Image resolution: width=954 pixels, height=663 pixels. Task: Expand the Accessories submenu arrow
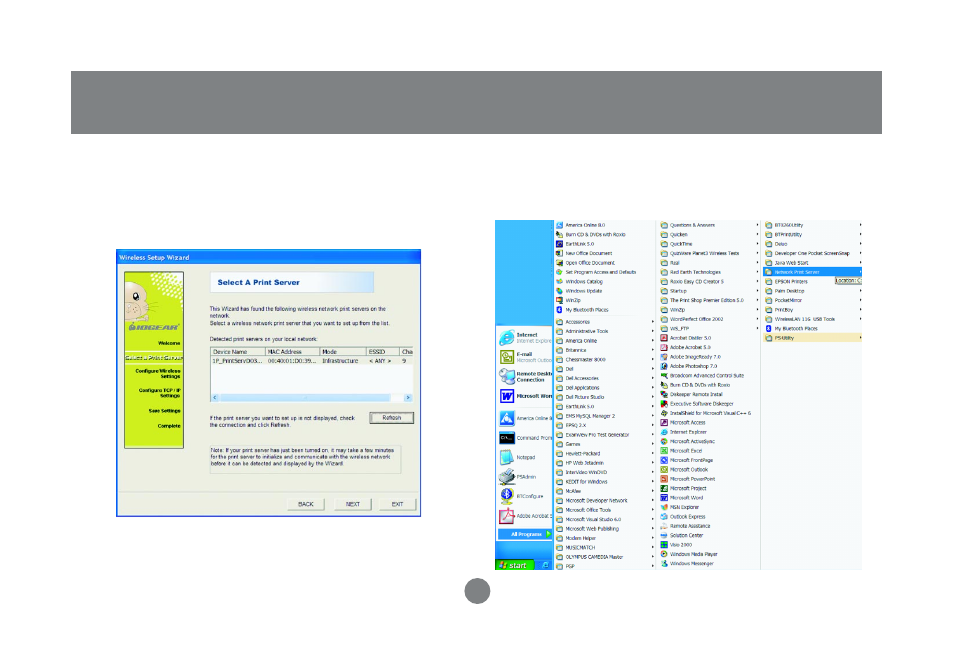653,322
